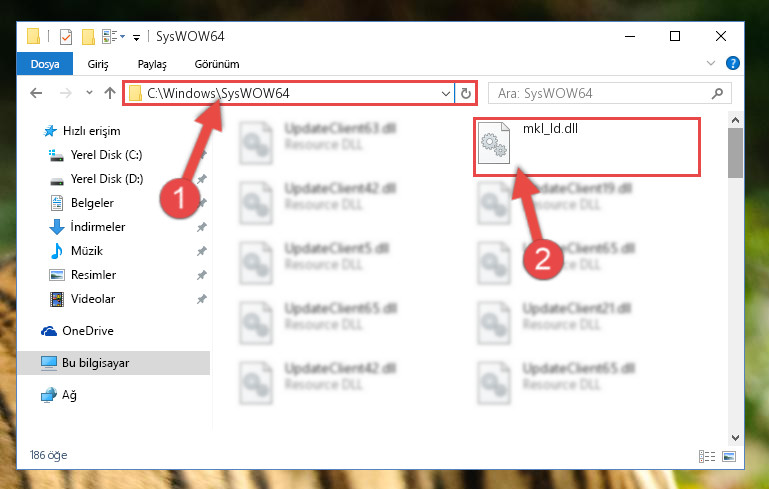Click the New folder icon in title bar
This screenshot has height=489, width=769.
tap(88, 37)
